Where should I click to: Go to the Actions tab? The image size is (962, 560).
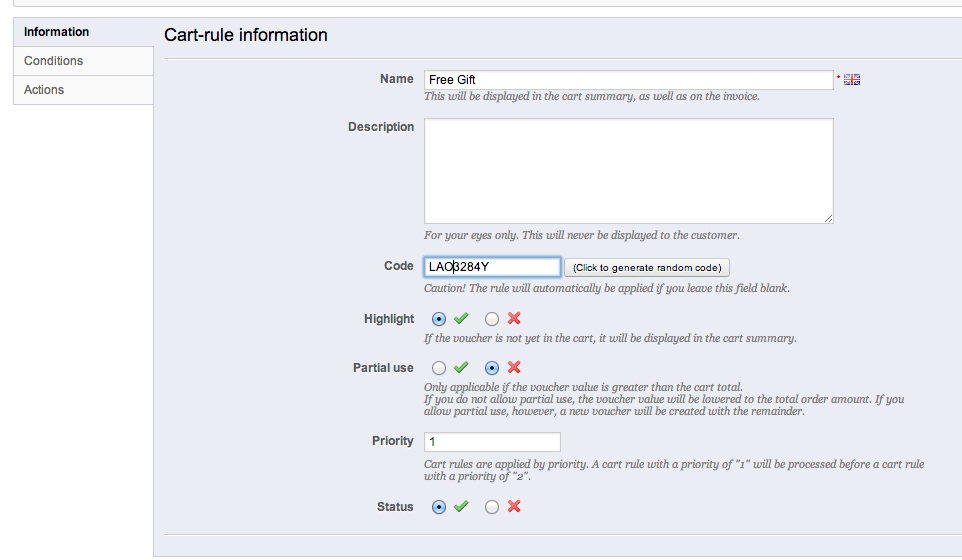click(44, 90)
